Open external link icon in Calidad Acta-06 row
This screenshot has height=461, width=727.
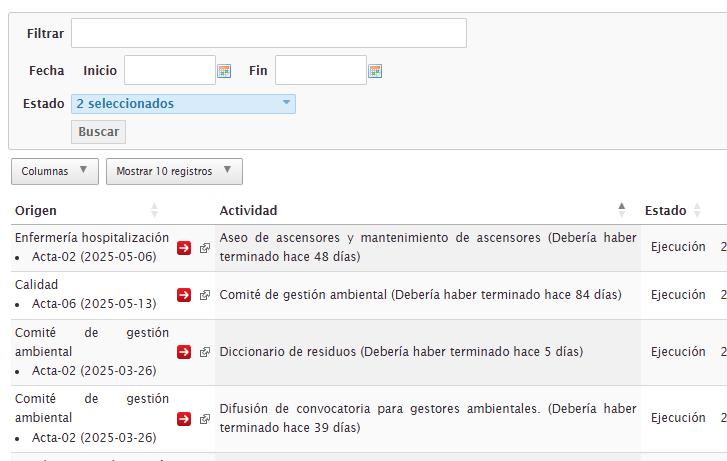click(204, 295)
